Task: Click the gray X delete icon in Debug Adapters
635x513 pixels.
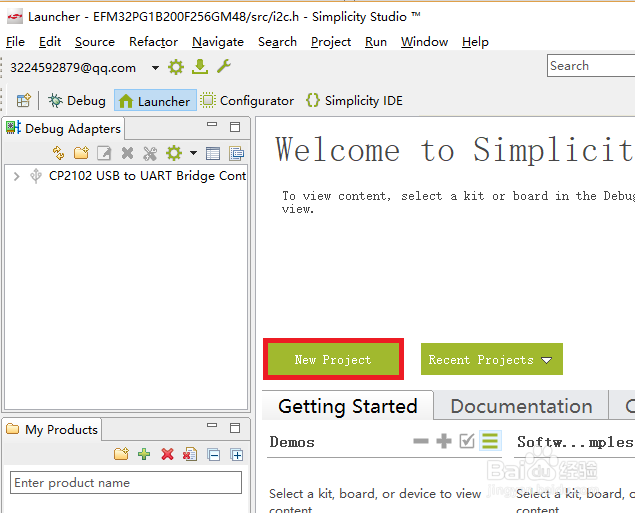Action: (127, 153)
